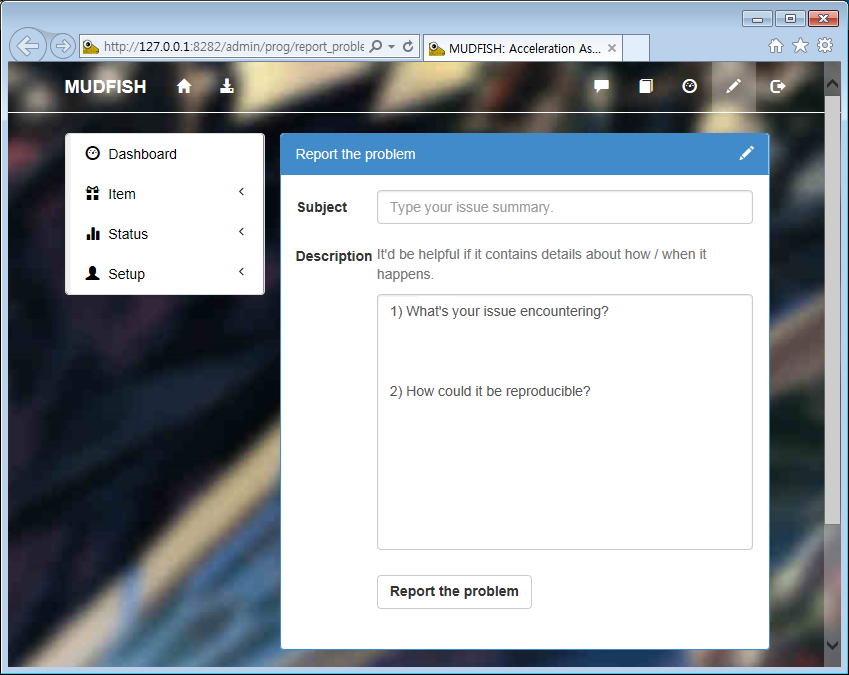Screen dimensions: 849x675
Task: Select the MUDFISH: Acceleration browser tab
Action: point(520,48)
